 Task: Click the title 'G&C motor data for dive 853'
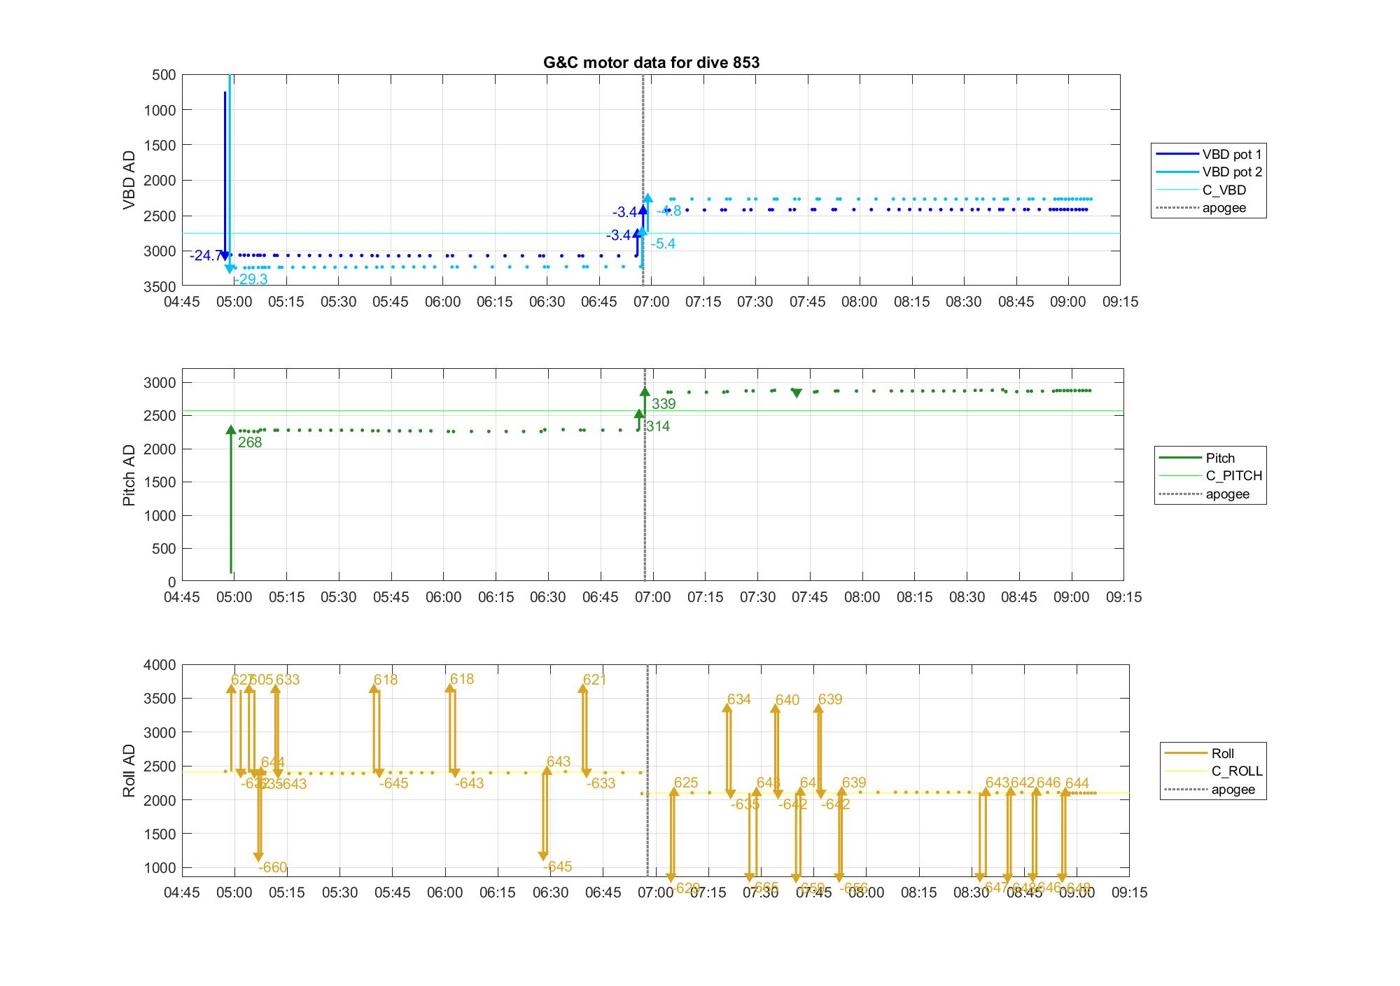[x=651, y=62]
